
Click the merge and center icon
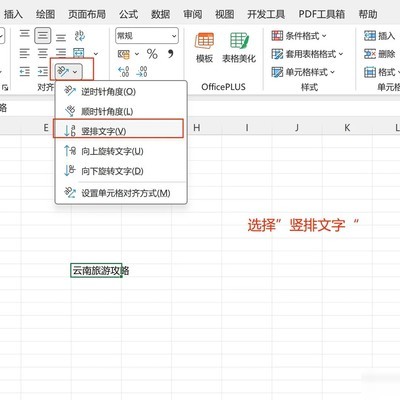[x=79, y=53]
